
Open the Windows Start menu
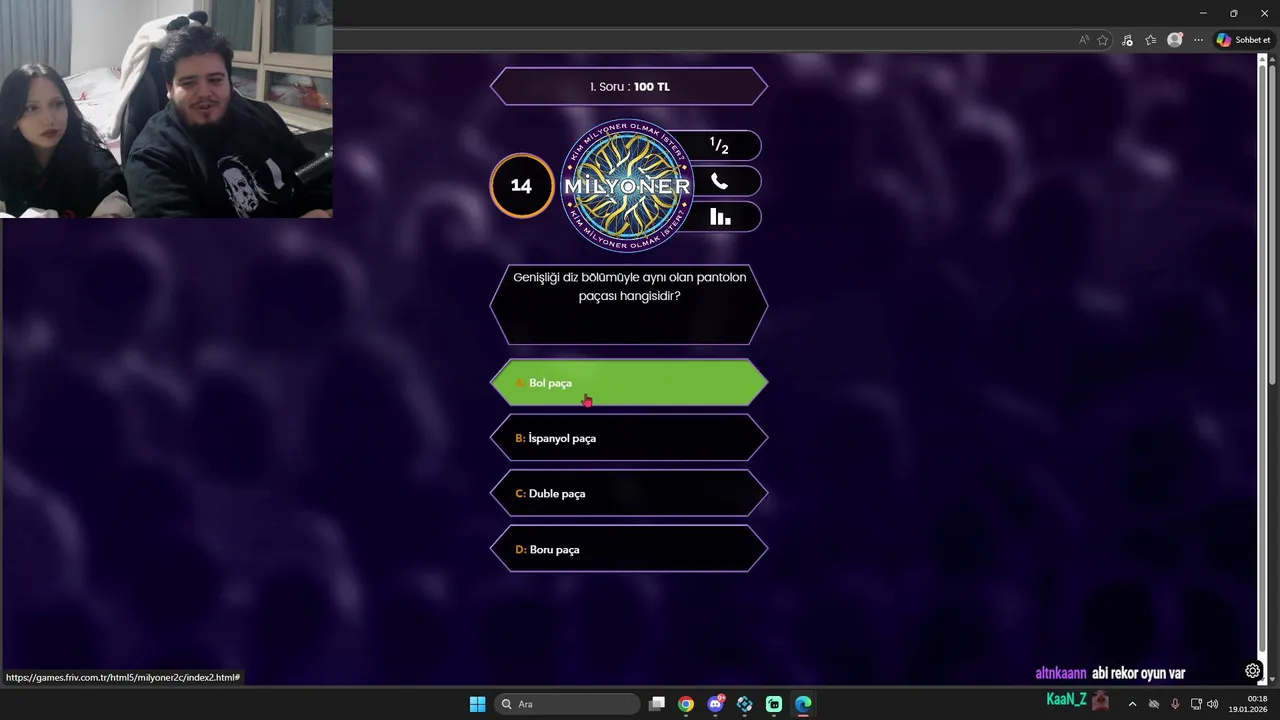477,704
